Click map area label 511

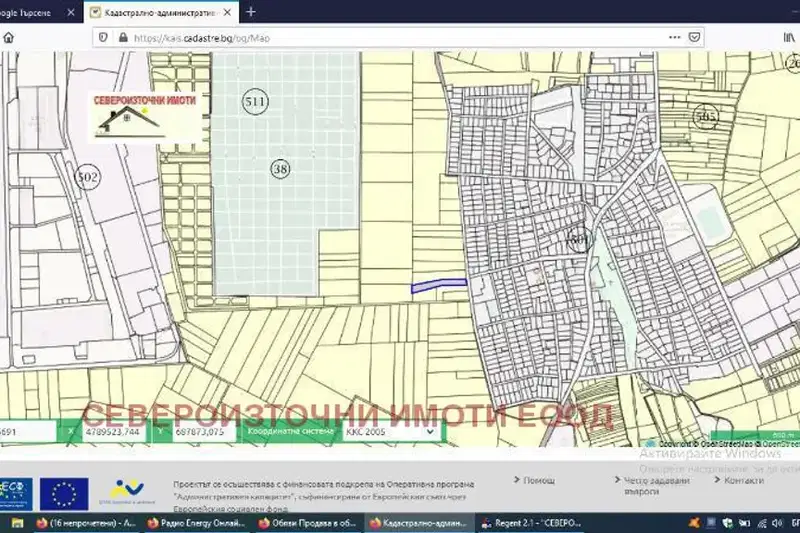tap(255, 101)
